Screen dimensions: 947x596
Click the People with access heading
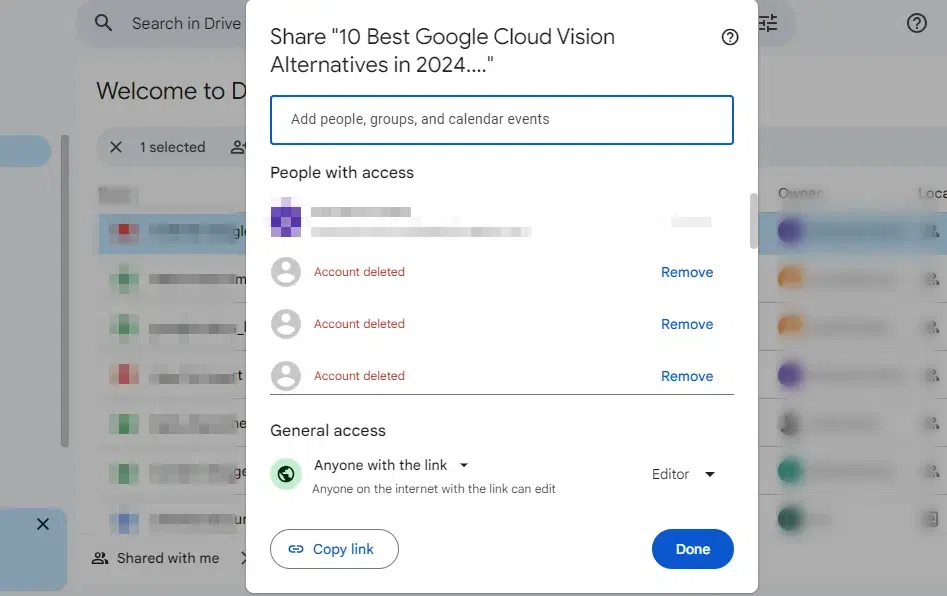pos(342,173)
